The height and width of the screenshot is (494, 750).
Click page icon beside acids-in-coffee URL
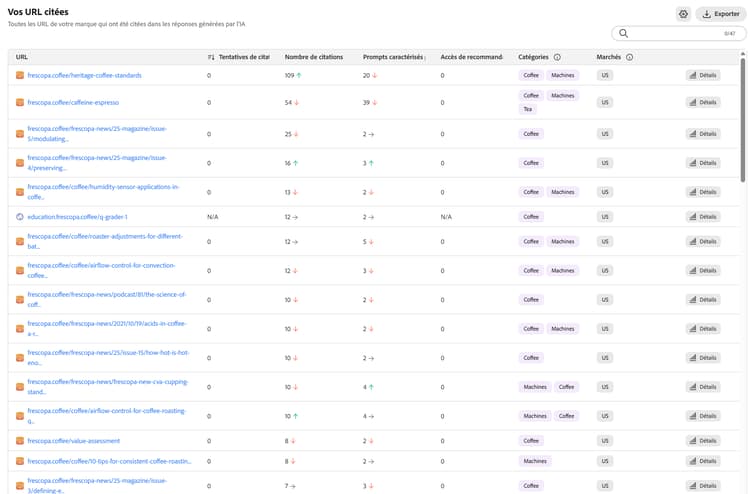click(x=20, y=329)
